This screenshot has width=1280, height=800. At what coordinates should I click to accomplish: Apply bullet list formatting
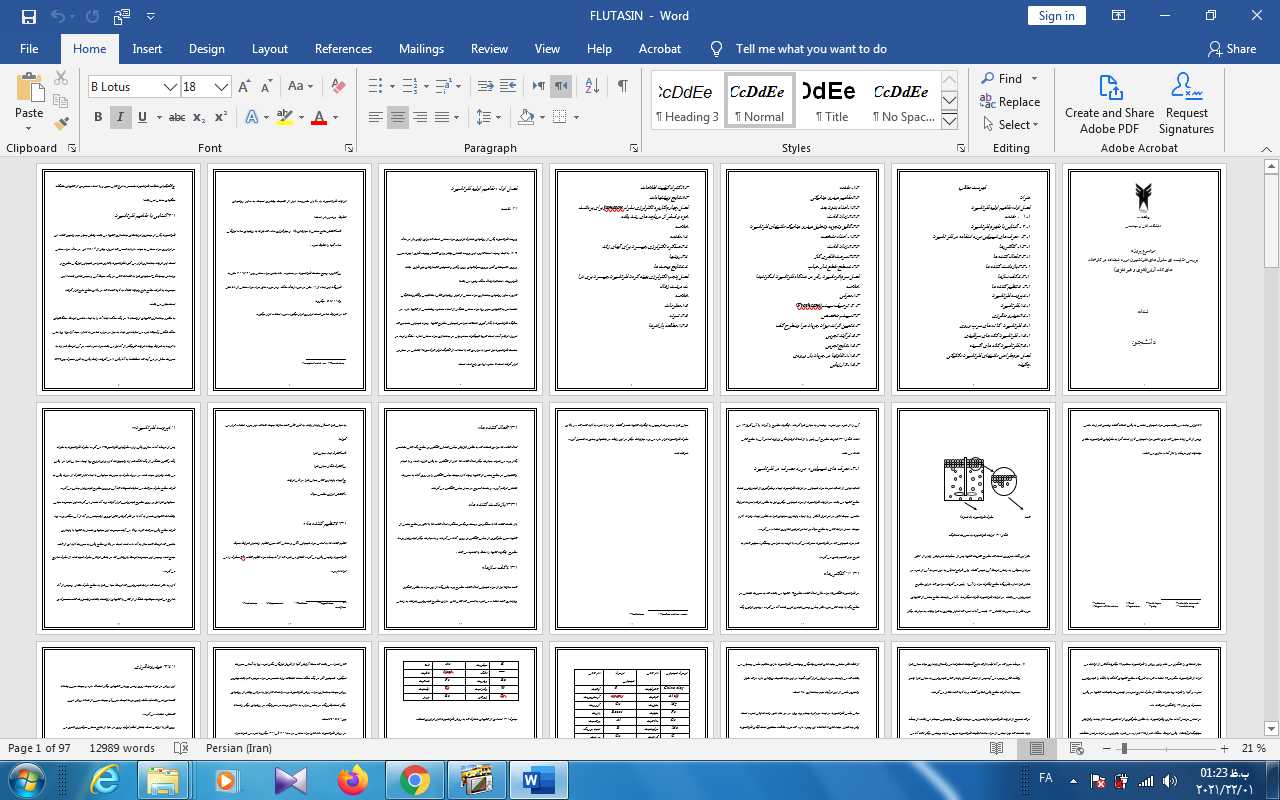pos(376,86)
